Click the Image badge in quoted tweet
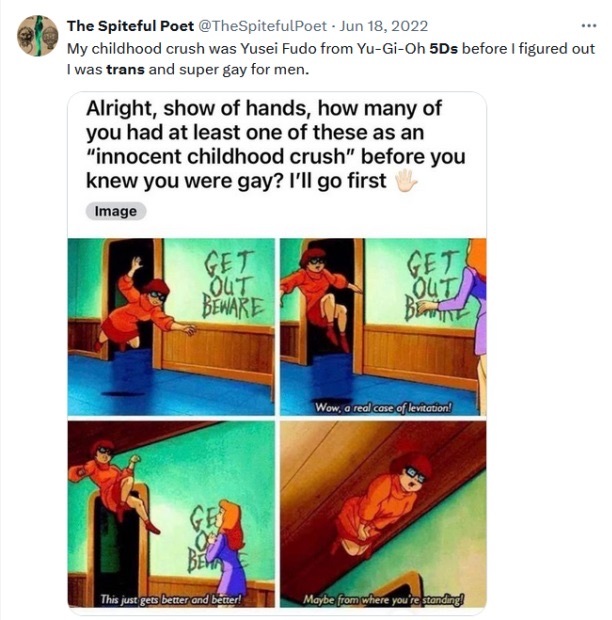612x620 pixels. (116, 211)
